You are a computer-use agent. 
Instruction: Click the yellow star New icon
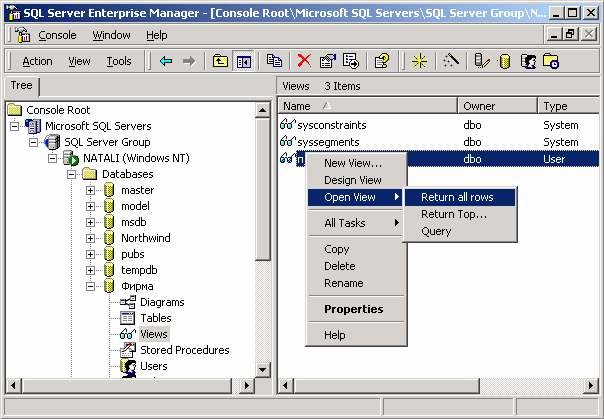pyautogui.click(x=419, y=61)
